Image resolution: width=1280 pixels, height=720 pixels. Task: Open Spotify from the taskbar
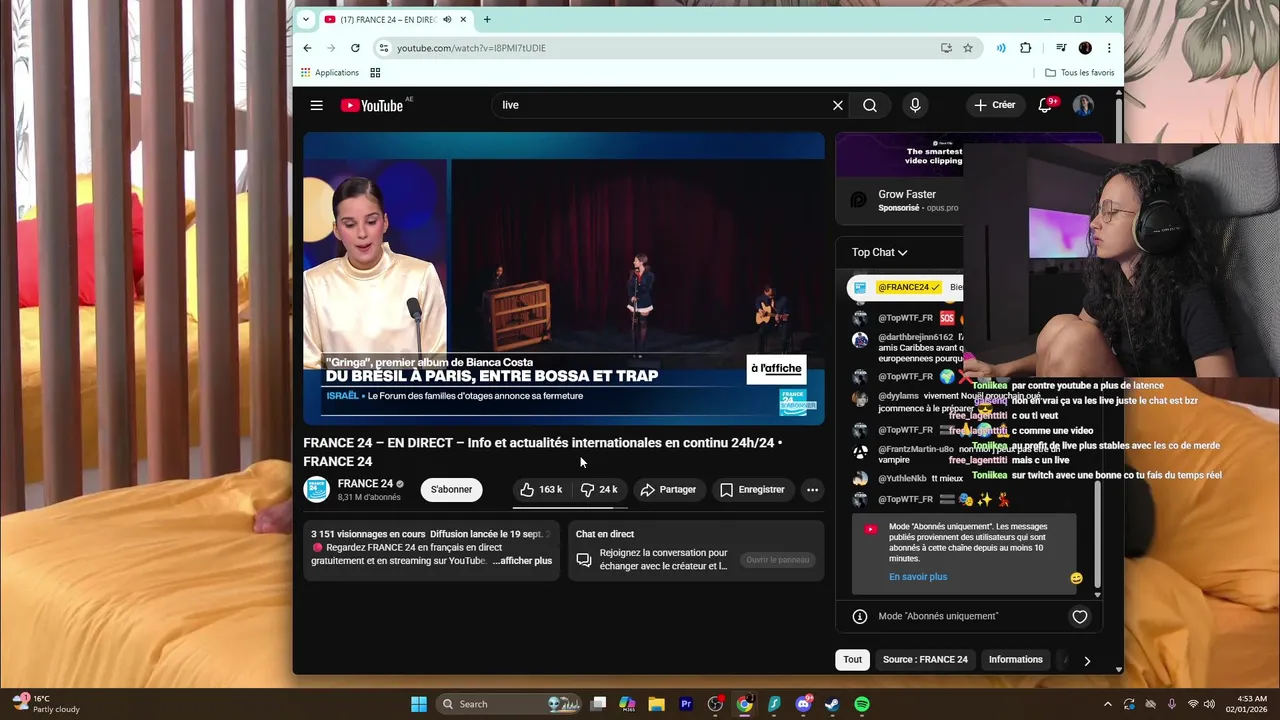coord(862,704)
